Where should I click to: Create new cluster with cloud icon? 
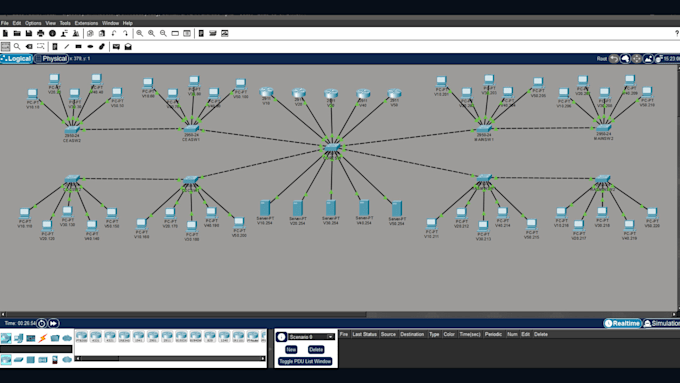click(625, 59)
